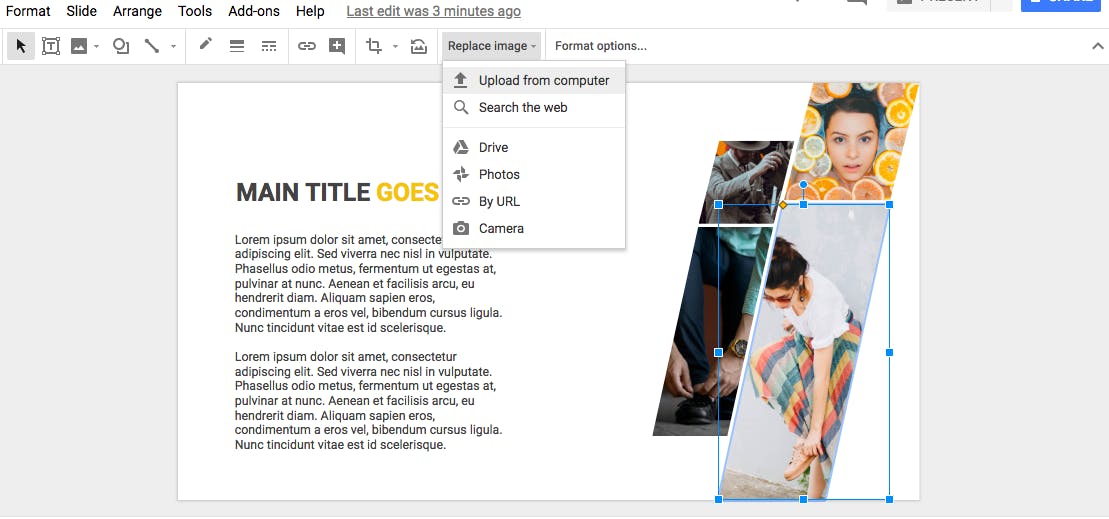The width and height of the screenshot is (1109, 519).
Task: Choose Photos as image source
Action: click(534, 175)
